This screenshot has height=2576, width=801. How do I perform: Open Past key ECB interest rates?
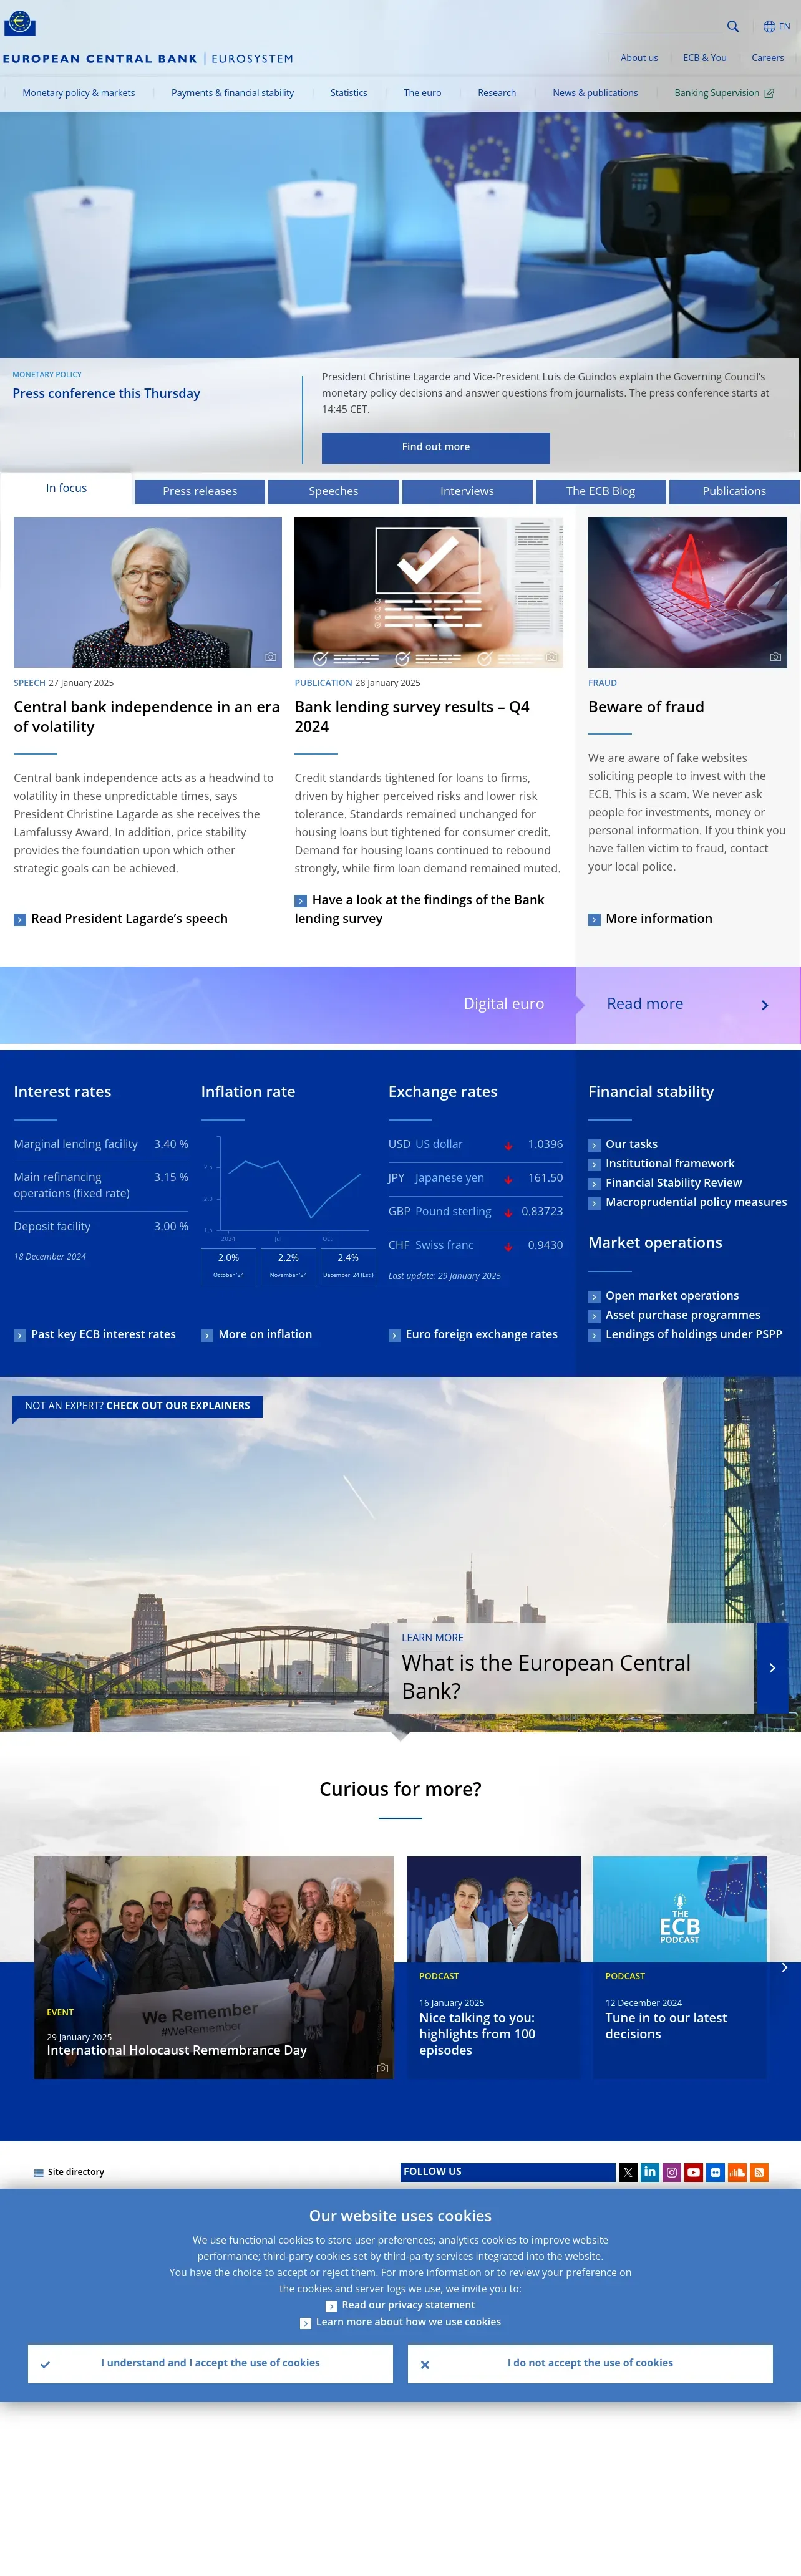[95, 1334]
